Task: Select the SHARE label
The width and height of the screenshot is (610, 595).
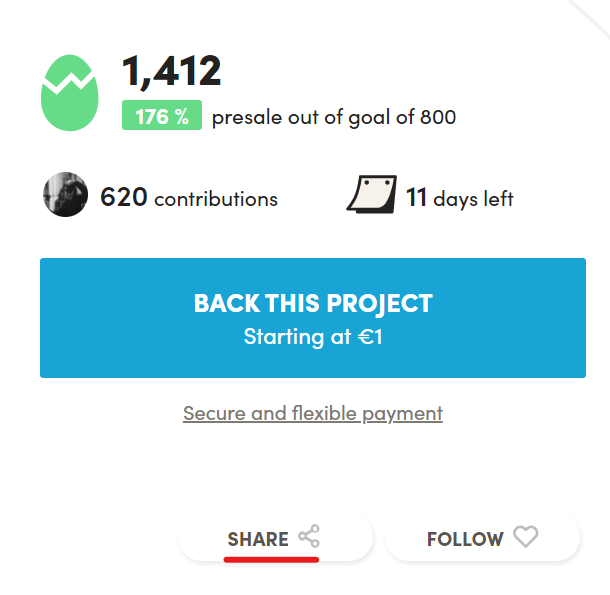Action: [x=258, y=539]
